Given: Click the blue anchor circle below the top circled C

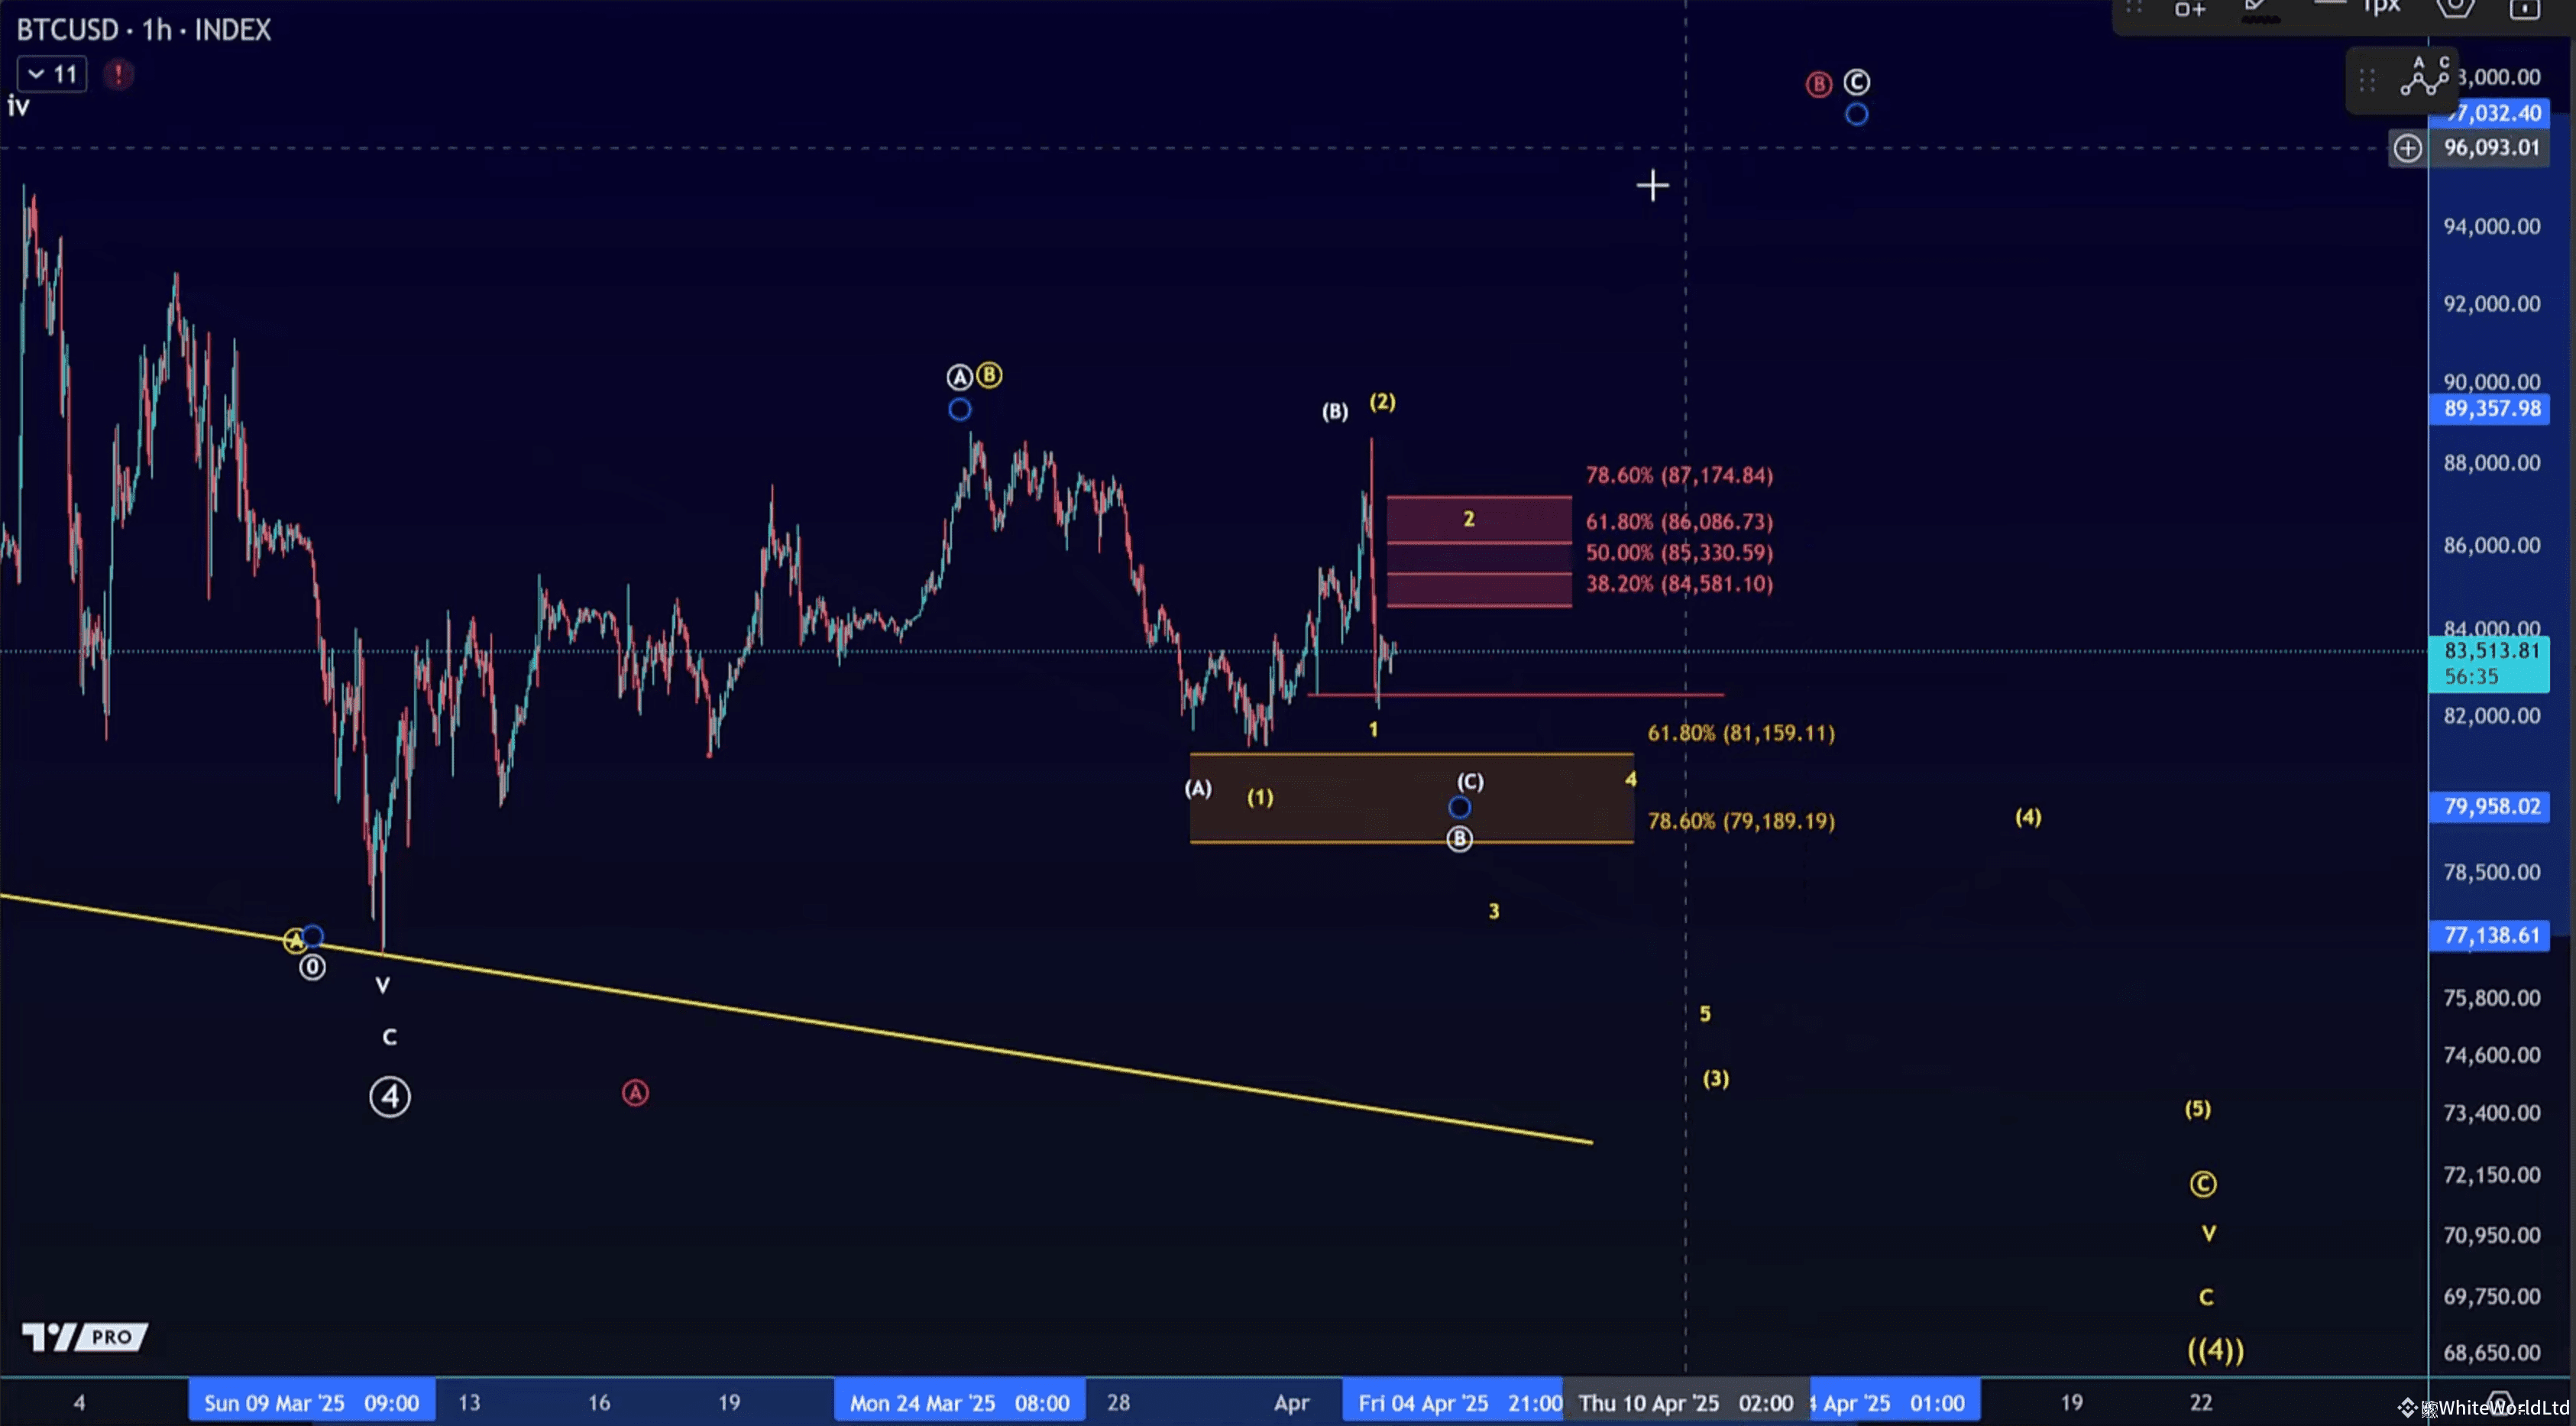Looking at the screenshot, I should click(1857, 115).
